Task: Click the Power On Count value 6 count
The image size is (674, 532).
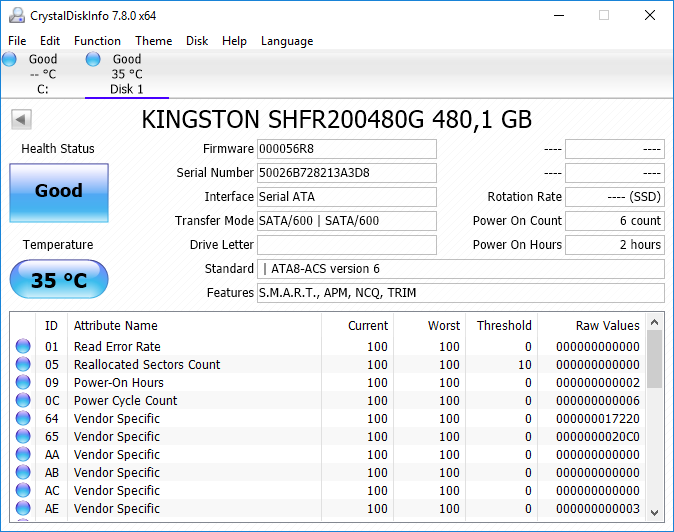Action: tap(615, 221)
